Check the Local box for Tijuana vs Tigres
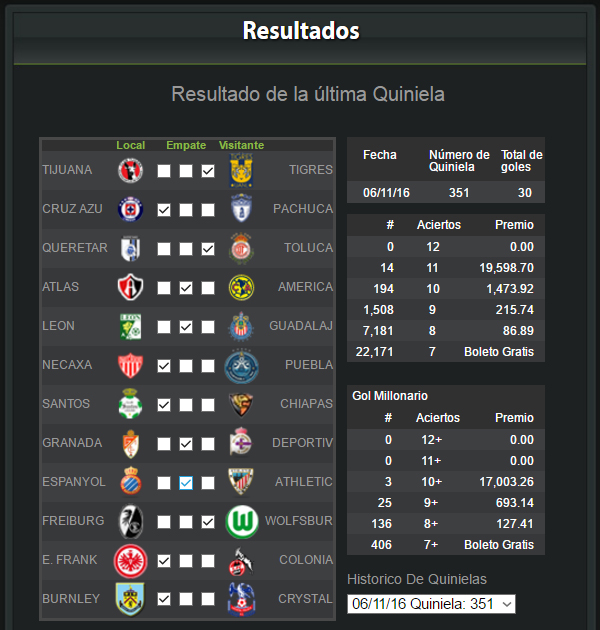Image resolution: width=600 pixels, height=630 pixels. tap(164, 171)
